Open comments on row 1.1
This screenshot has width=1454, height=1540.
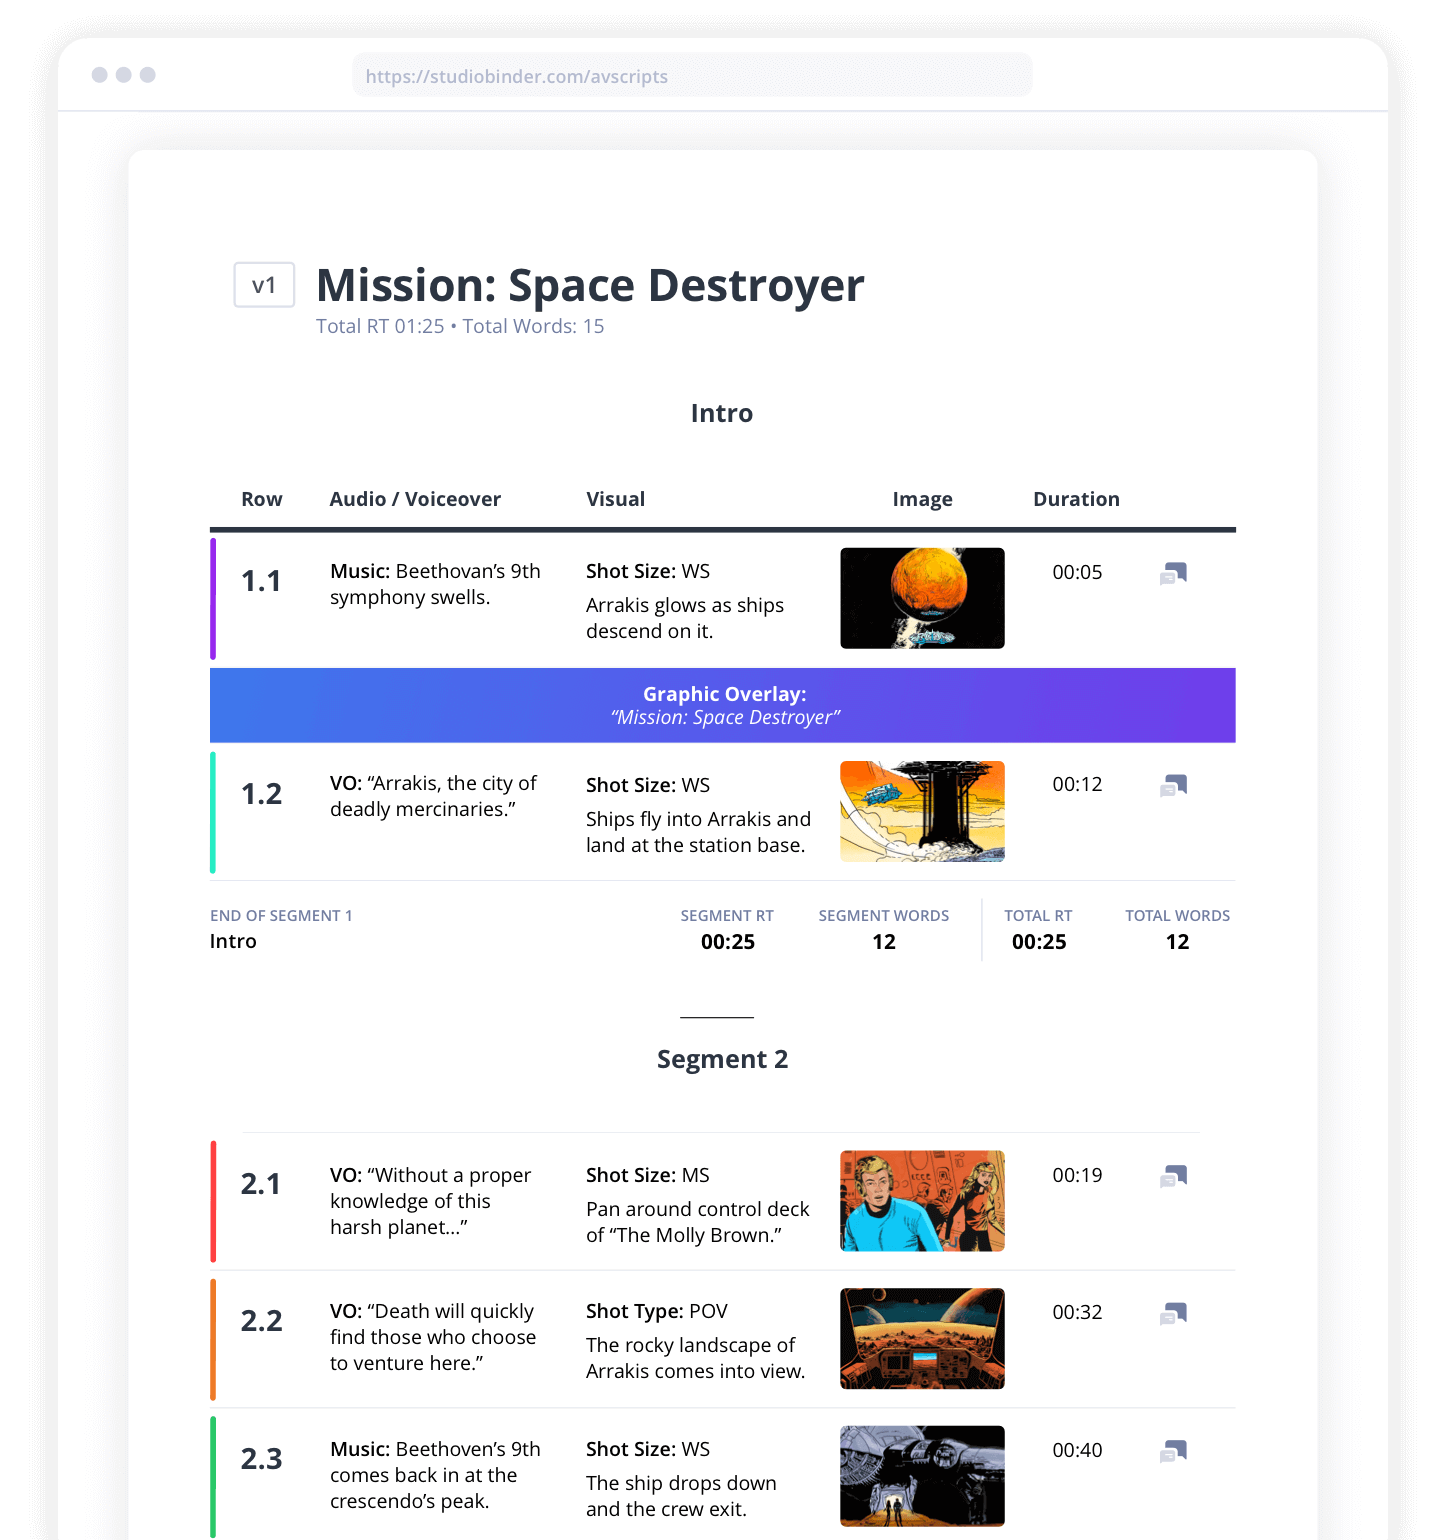click(x=1174, y=573)
